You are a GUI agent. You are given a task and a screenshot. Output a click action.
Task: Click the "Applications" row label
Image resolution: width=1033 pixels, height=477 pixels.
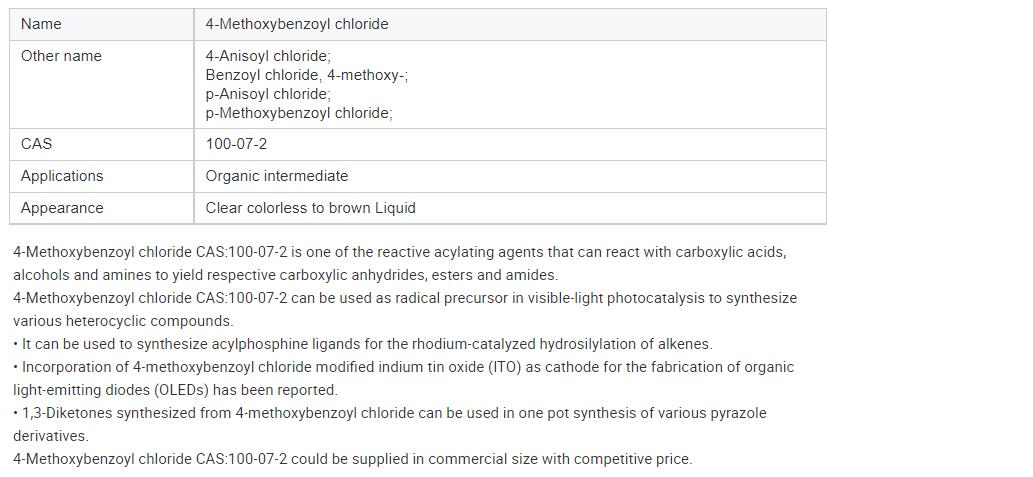[62, 176]
